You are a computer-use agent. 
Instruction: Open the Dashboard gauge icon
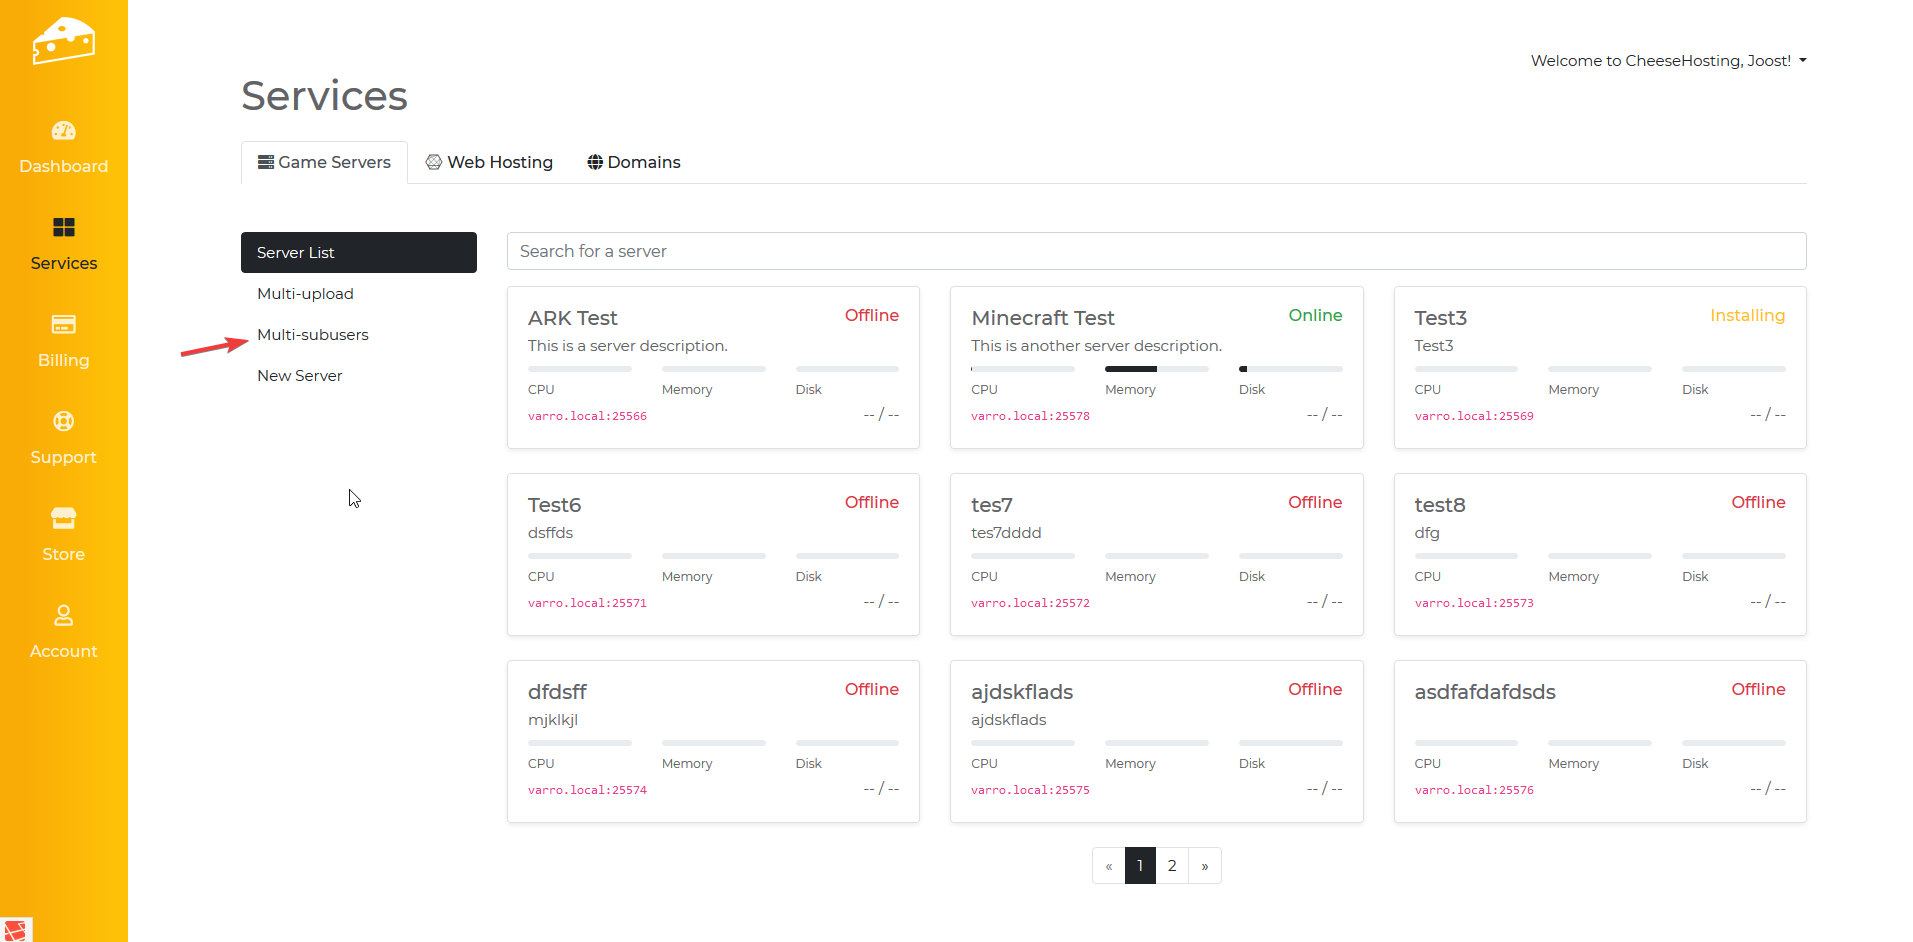pos(63,131)
